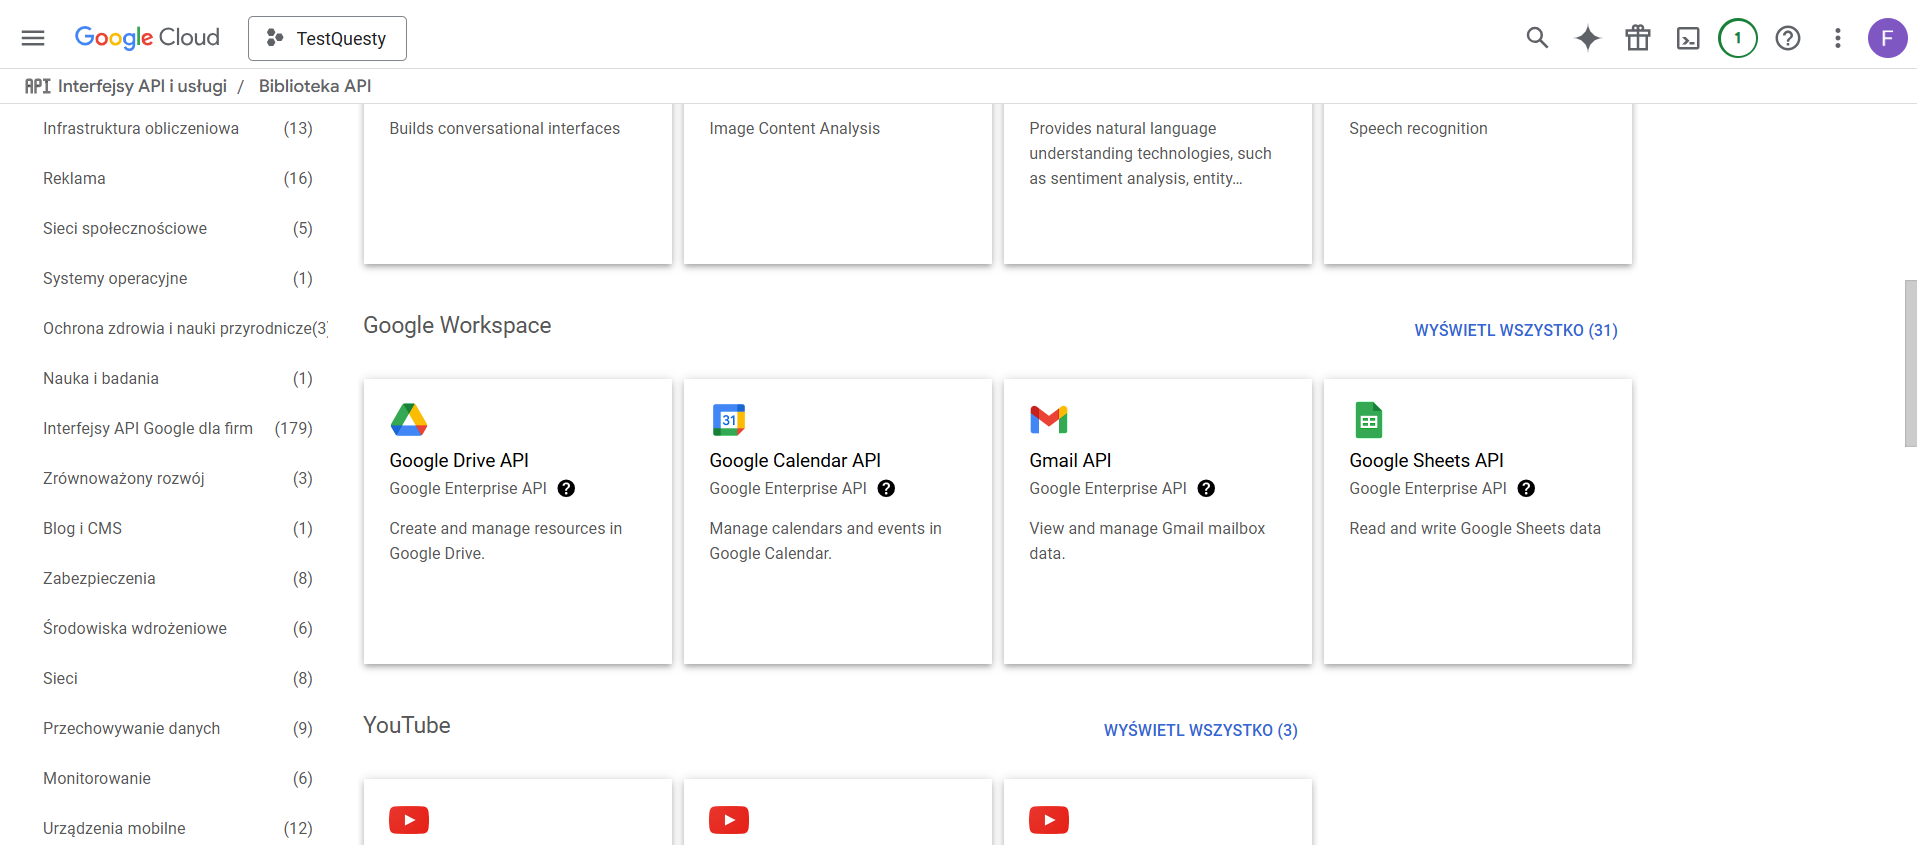Select Środowiska wdrożeniowe filter
1917x845 pixels.
pos(178,628)
